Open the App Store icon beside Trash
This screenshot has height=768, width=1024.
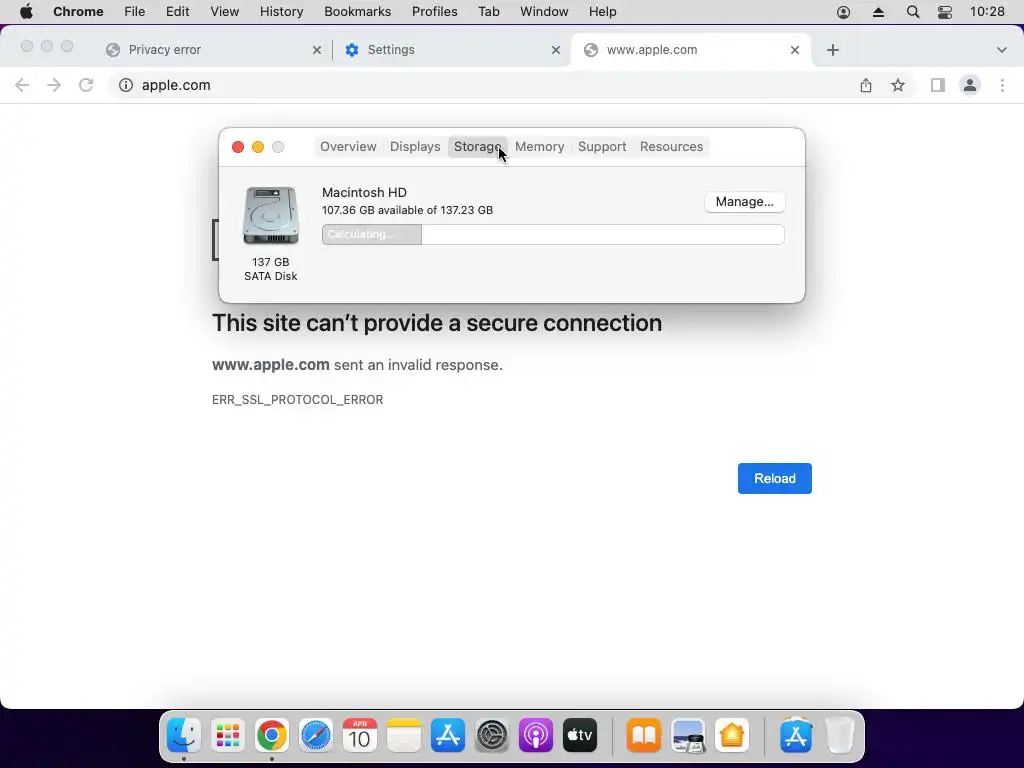(x=795, y=735)
